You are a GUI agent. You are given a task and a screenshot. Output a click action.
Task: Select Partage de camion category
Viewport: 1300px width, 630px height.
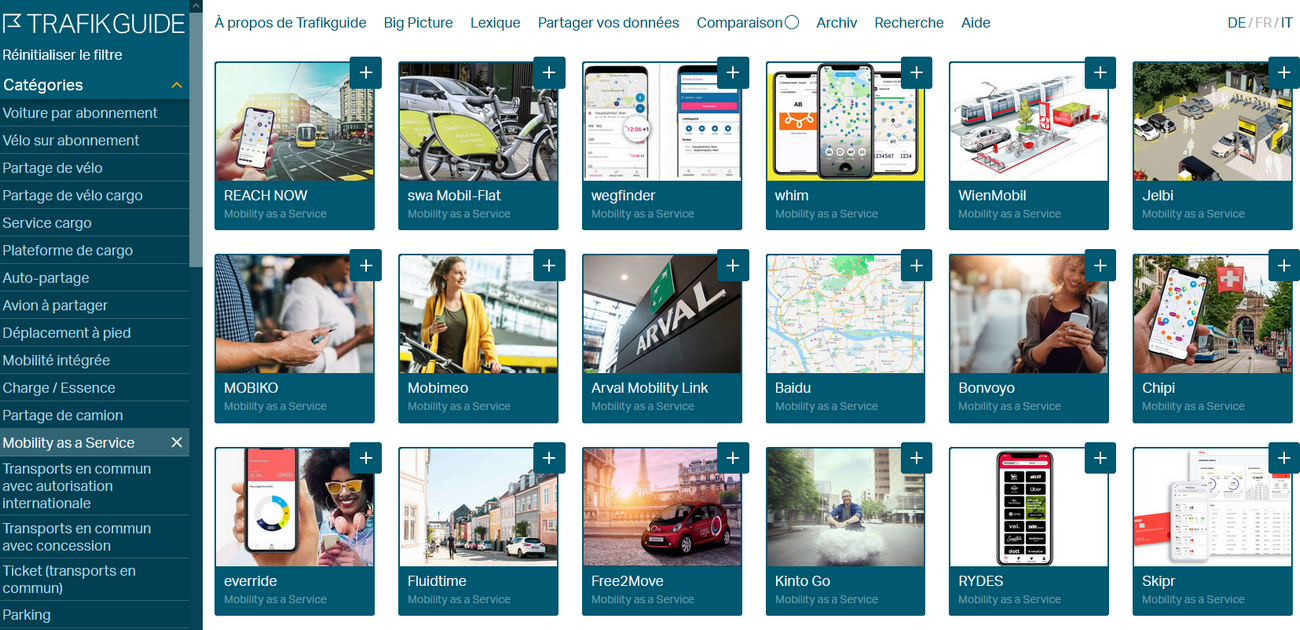click(x=94, y=415)
